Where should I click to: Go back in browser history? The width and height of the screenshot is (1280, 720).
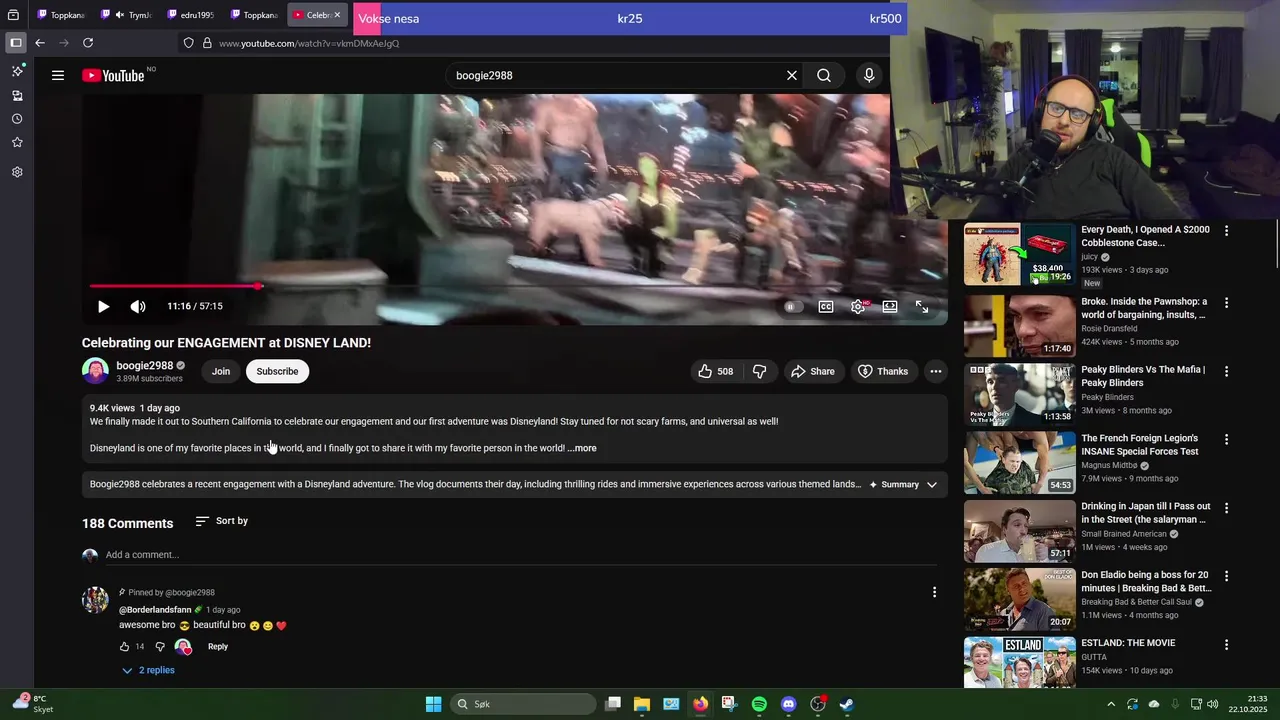coord(40,43)
